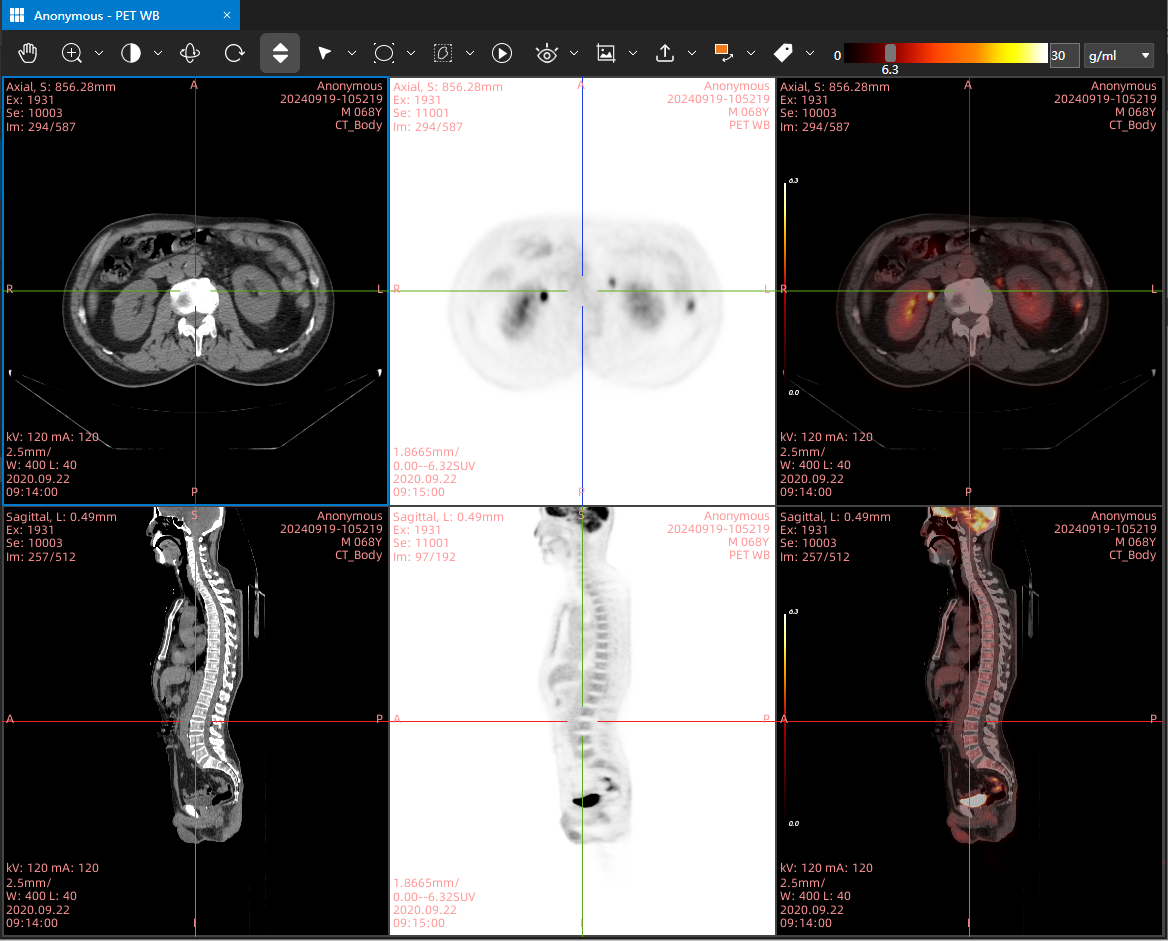Open the g/ml units dropdown
This screenshot has height=941, width=1168.
click(x=1119, y=55)
